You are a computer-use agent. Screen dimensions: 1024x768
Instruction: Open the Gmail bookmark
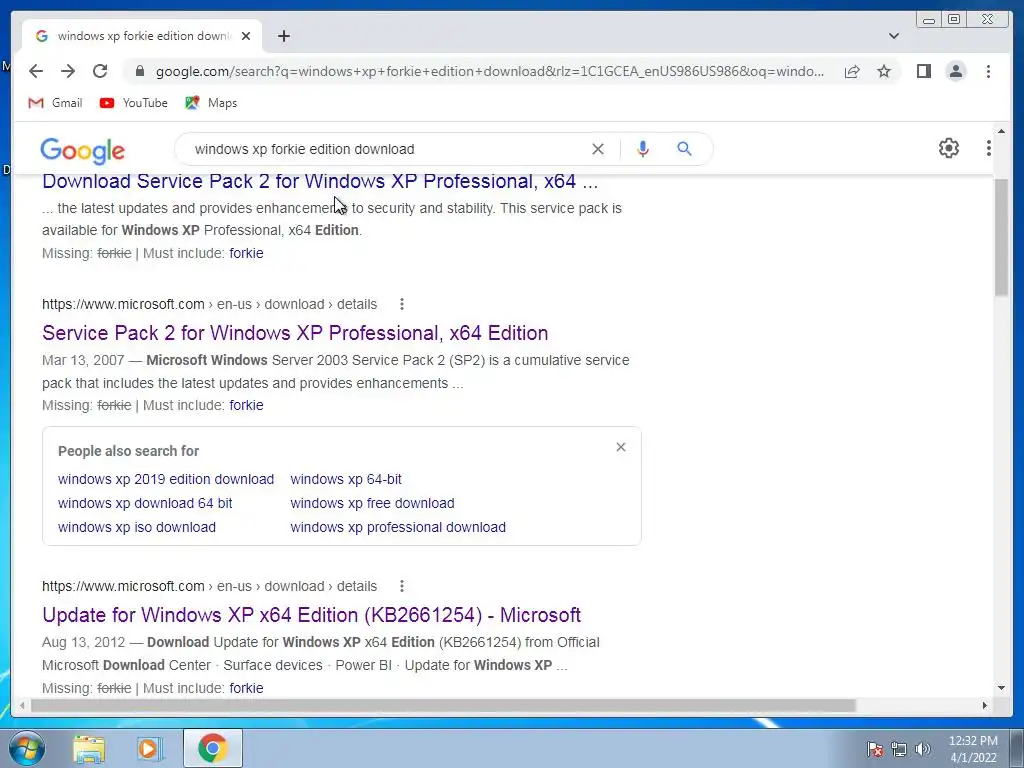pyautogui.click(x=56, y=103)
